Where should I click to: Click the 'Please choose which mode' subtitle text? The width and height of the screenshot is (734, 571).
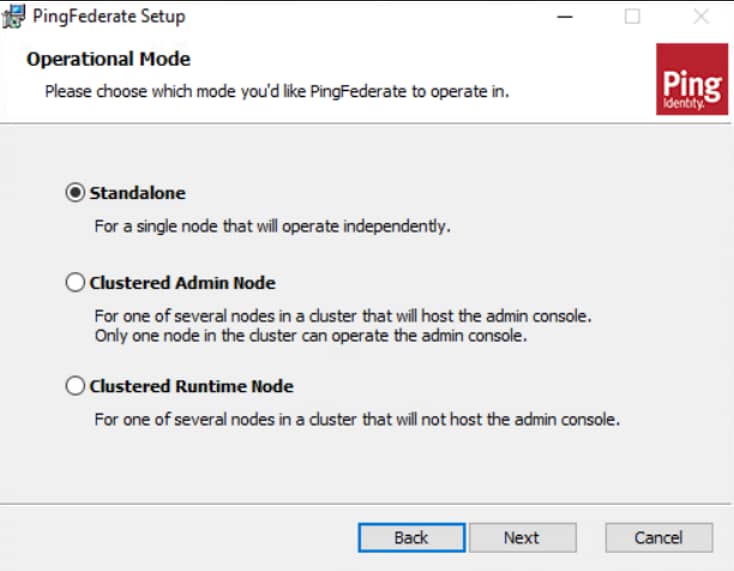coord(277,92)
